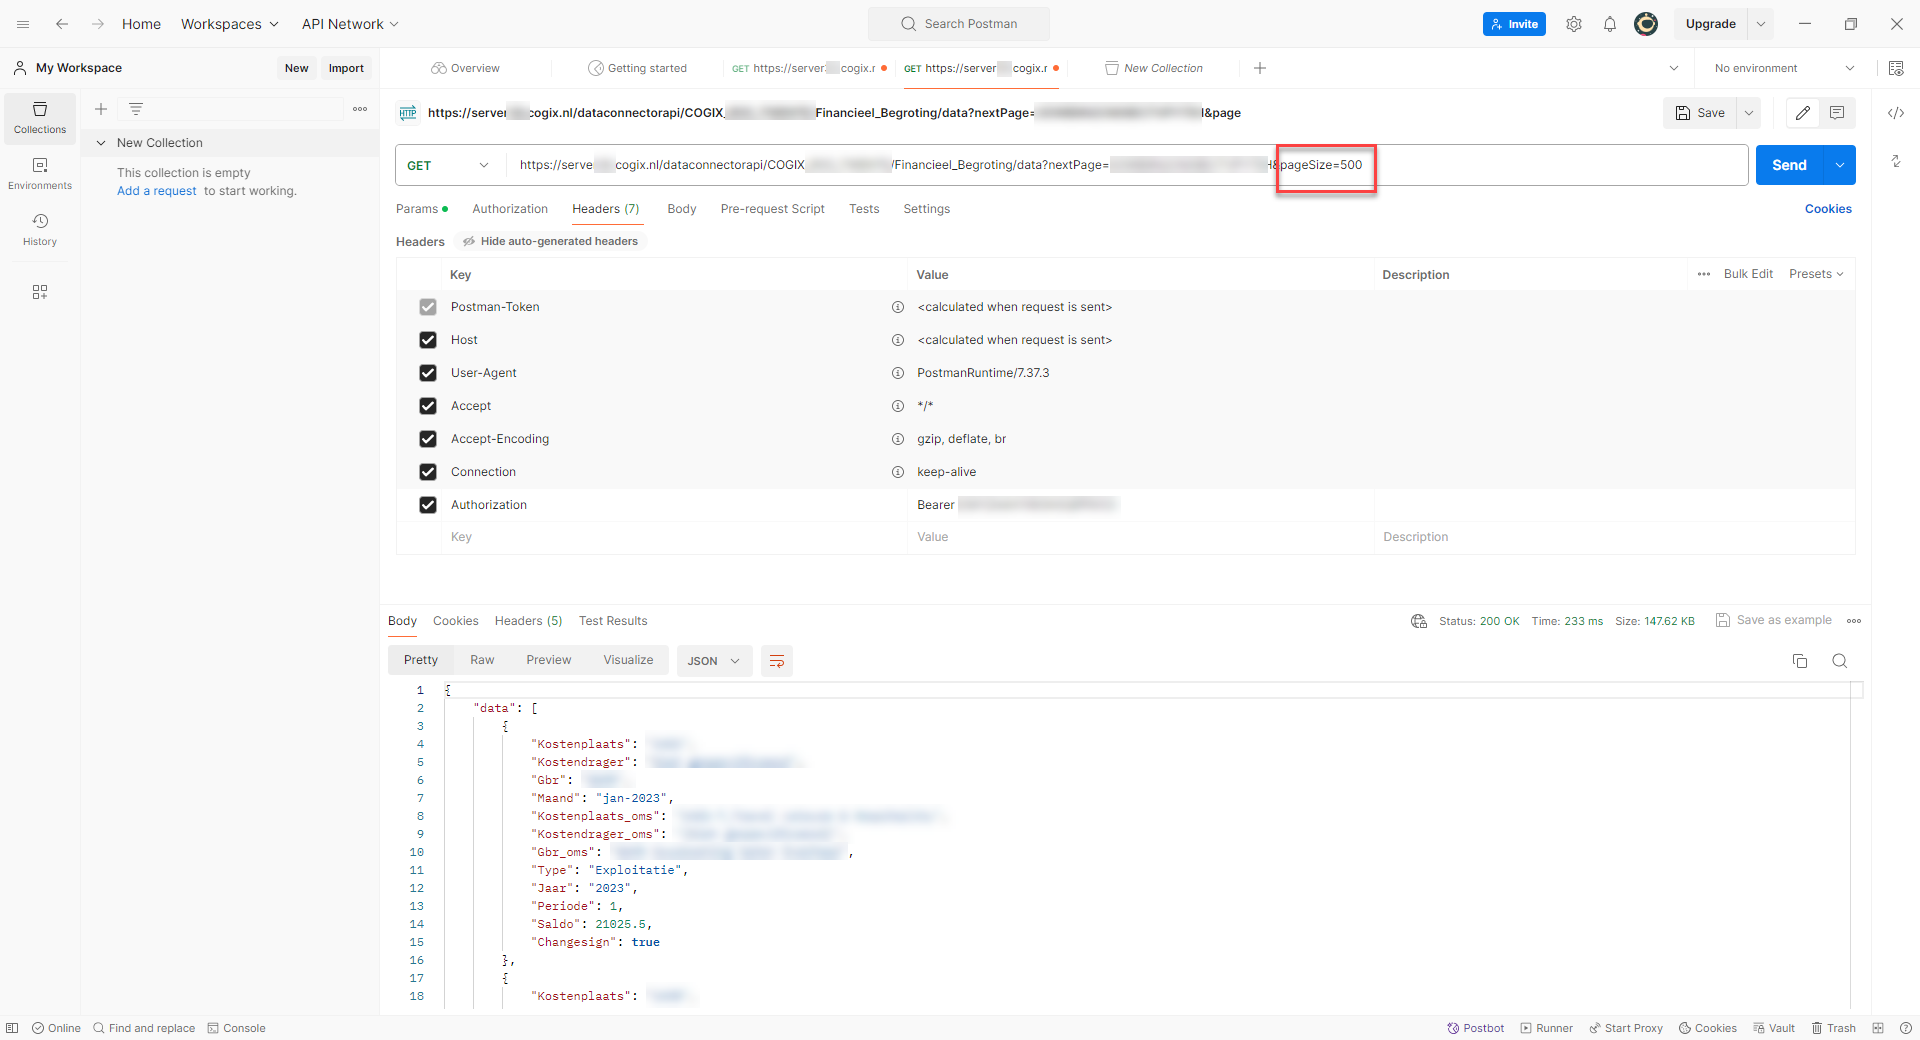This screenshot has height=1040, width=1920.
Task: Click the Wrap lines icon in response
Action: 777,661
